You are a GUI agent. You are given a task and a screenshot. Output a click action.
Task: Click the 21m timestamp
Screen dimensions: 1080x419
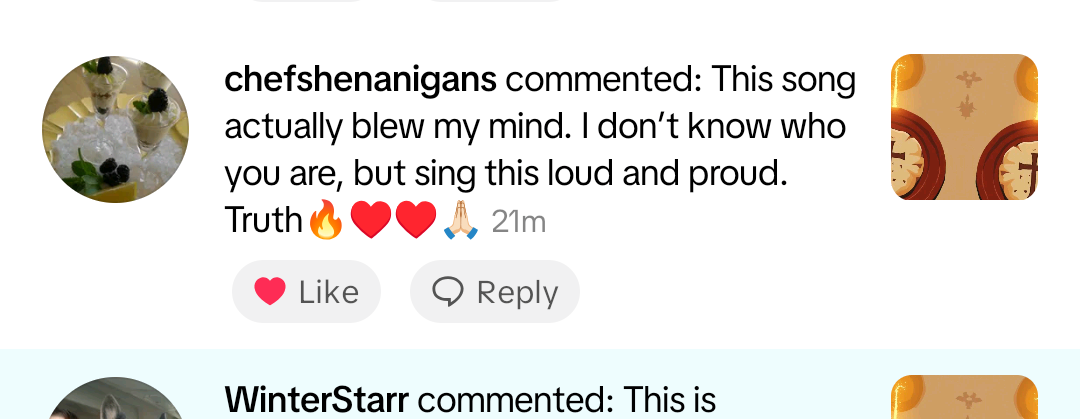(x=519, y=222)
